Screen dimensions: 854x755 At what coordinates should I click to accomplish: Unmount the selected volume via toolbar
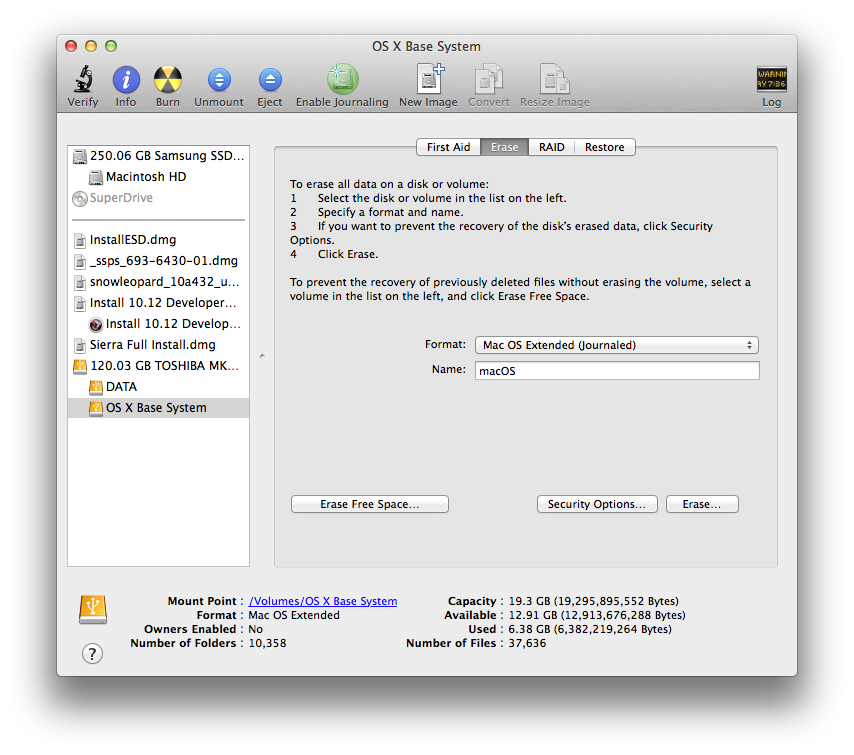(218, 80)
